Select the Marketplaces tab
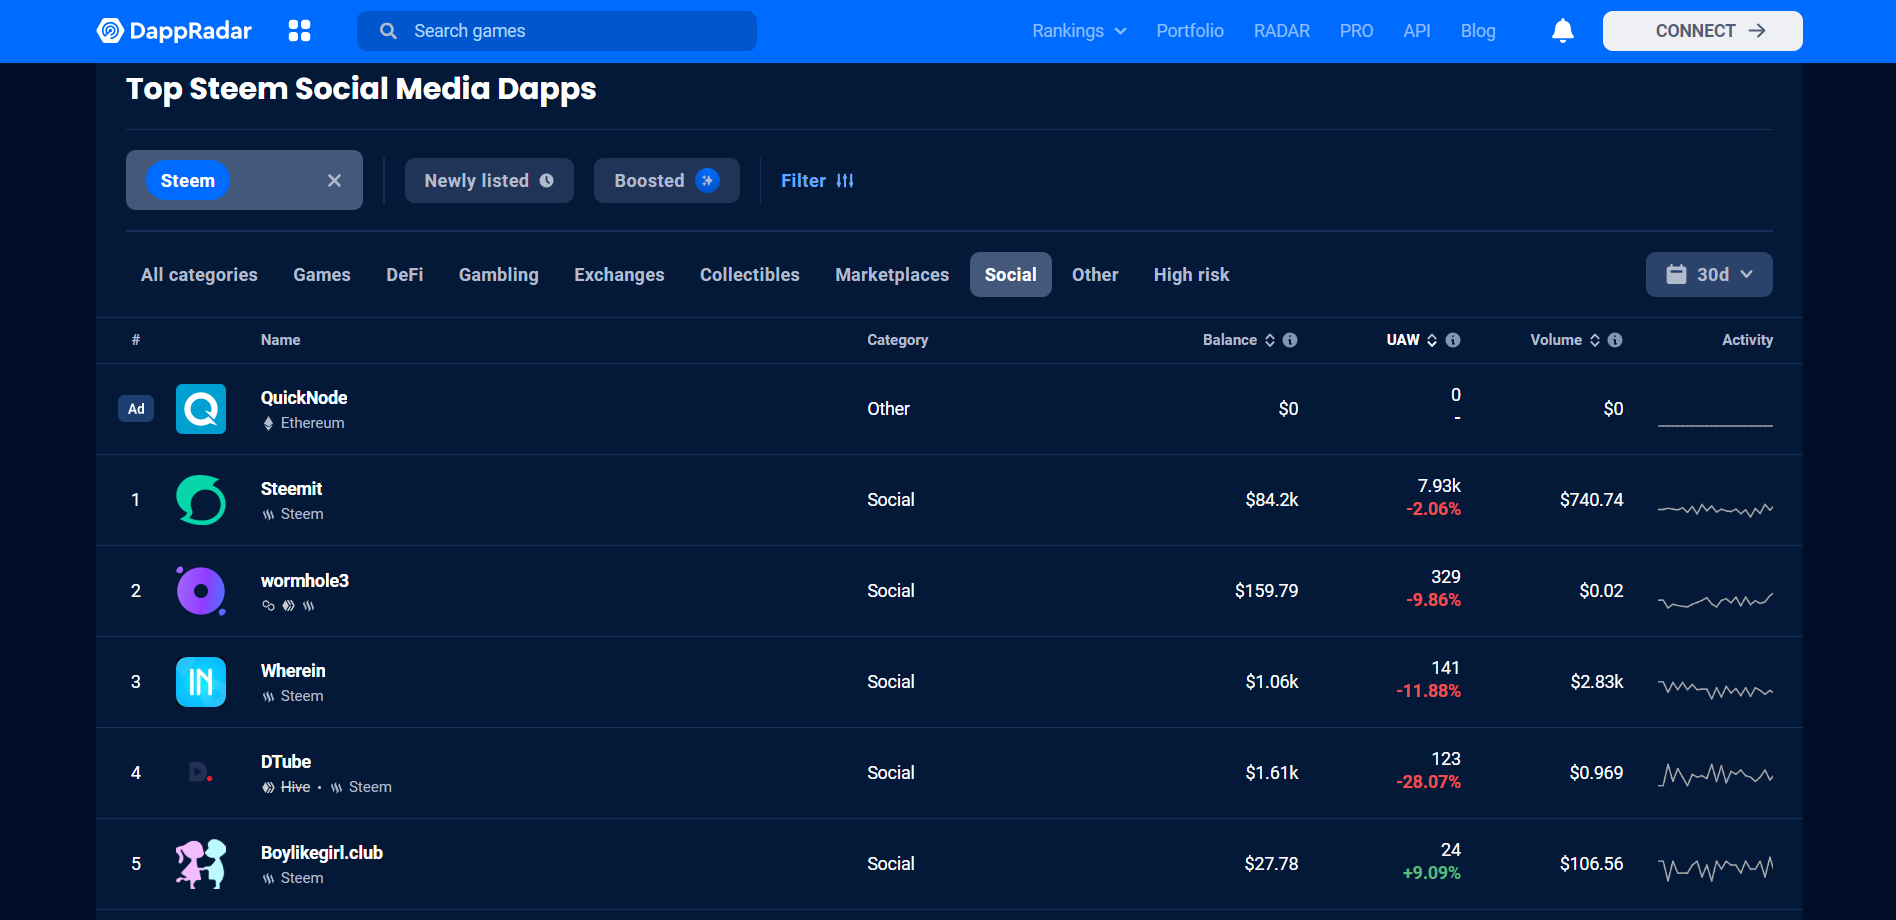Image resolution: width=1896 pixels, height=920 pixels. click(892, 274)
